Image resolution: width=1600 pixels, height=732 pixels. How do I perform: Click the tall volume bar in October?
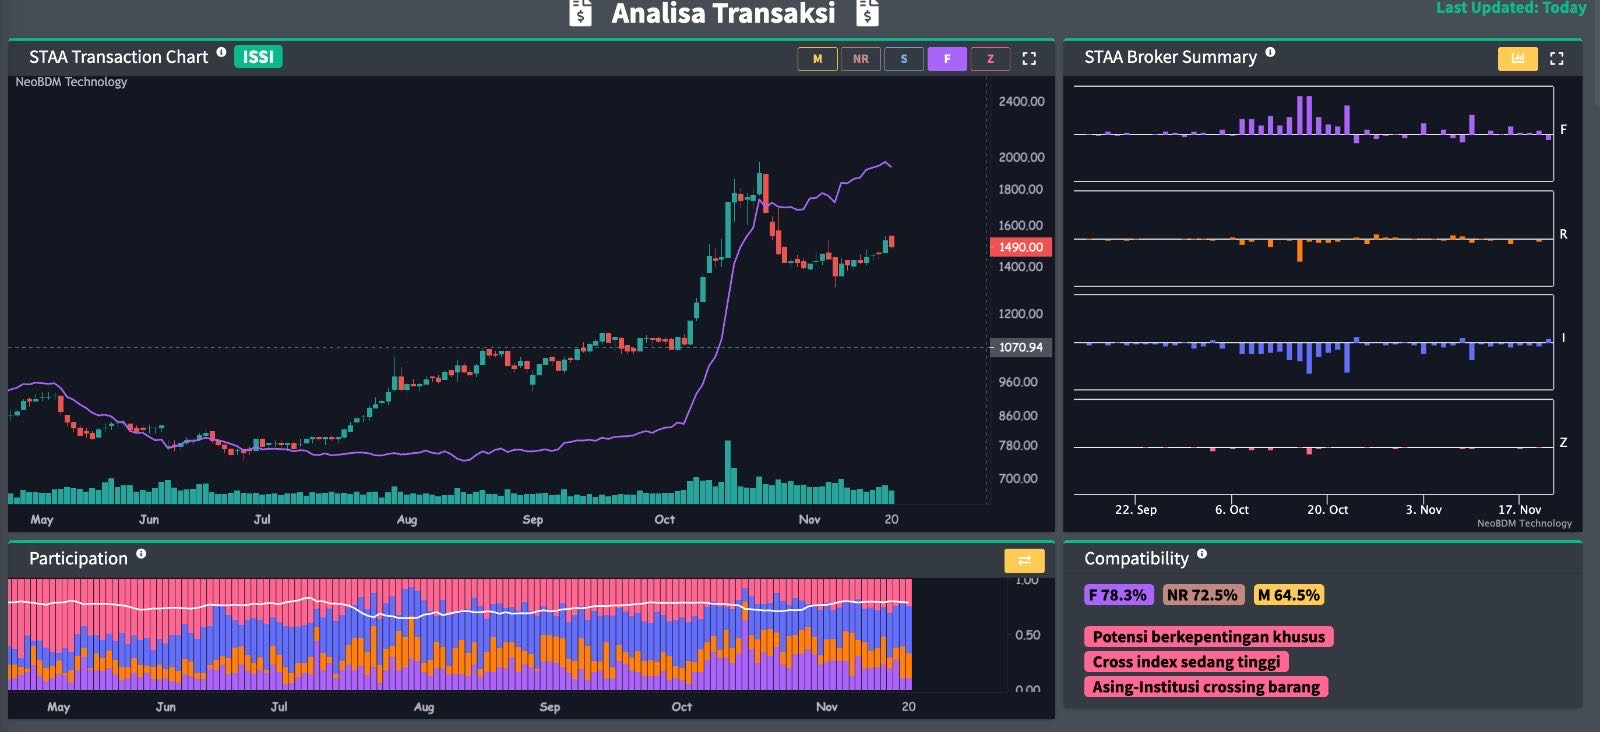pos(728,471)
